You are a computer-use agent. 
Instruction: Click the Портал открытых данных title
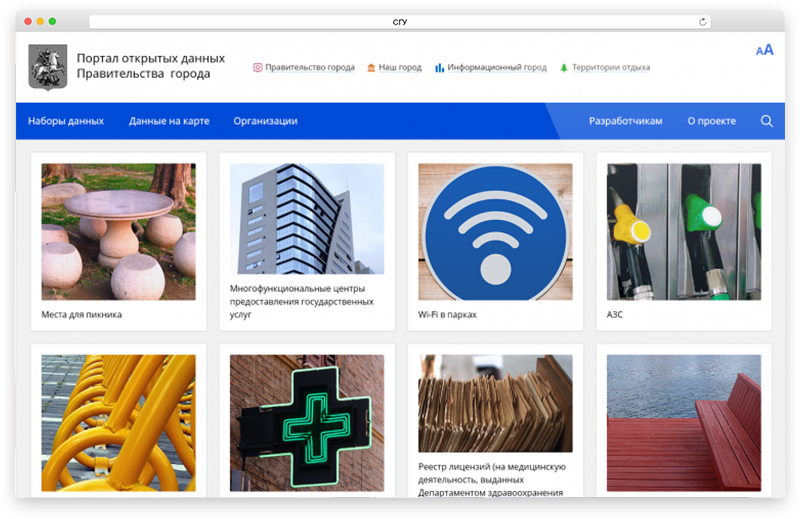tap(151, 66)
